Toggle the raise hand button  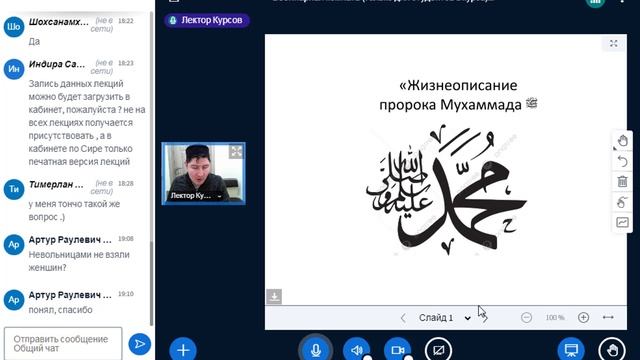point(612,350)
